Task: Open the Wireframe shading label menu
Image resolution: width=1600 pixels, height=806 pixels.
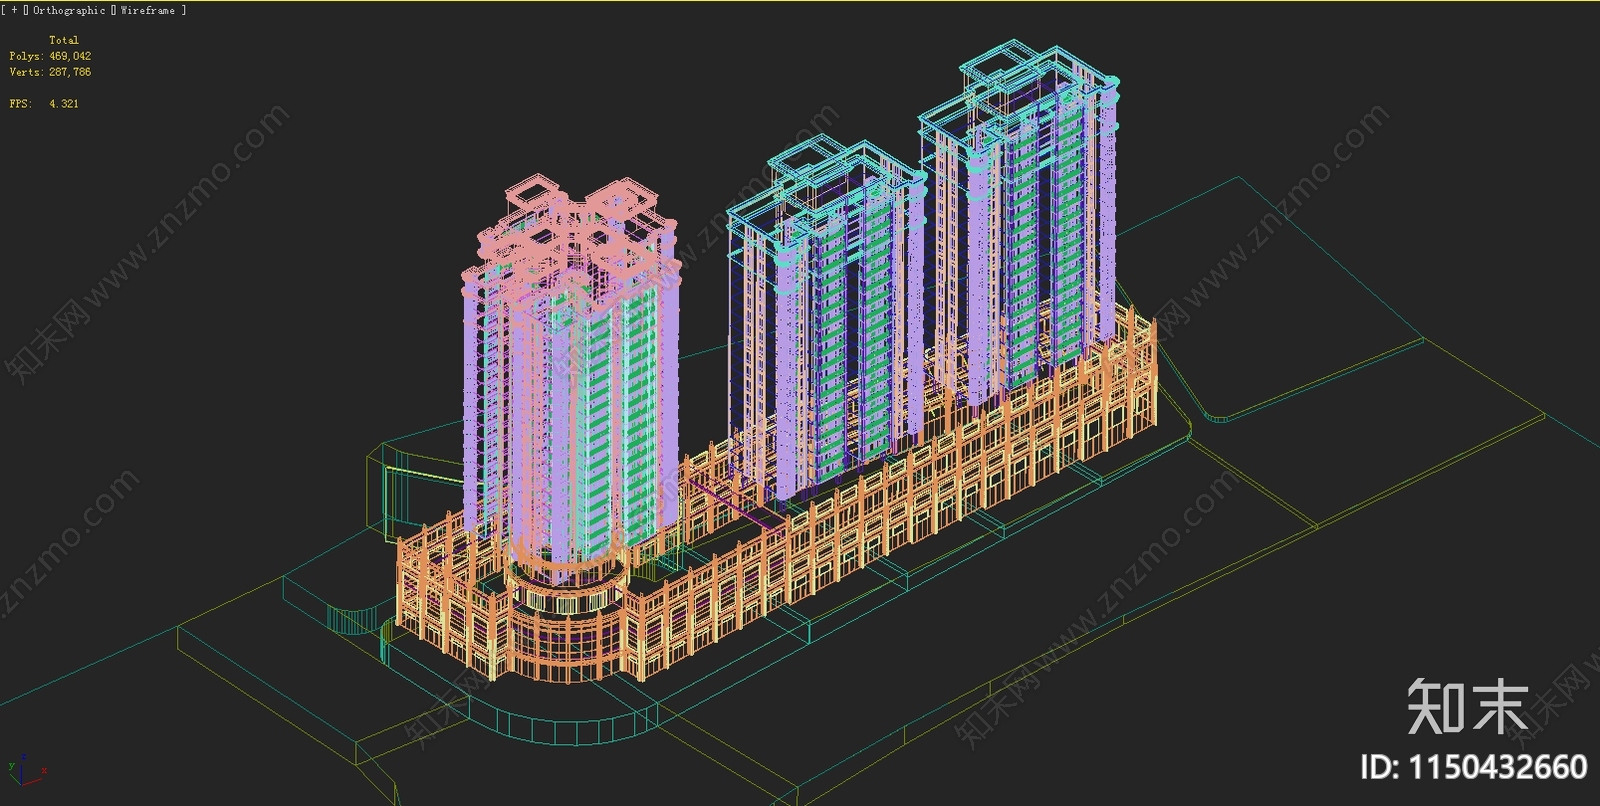Action: click(148, 10)
